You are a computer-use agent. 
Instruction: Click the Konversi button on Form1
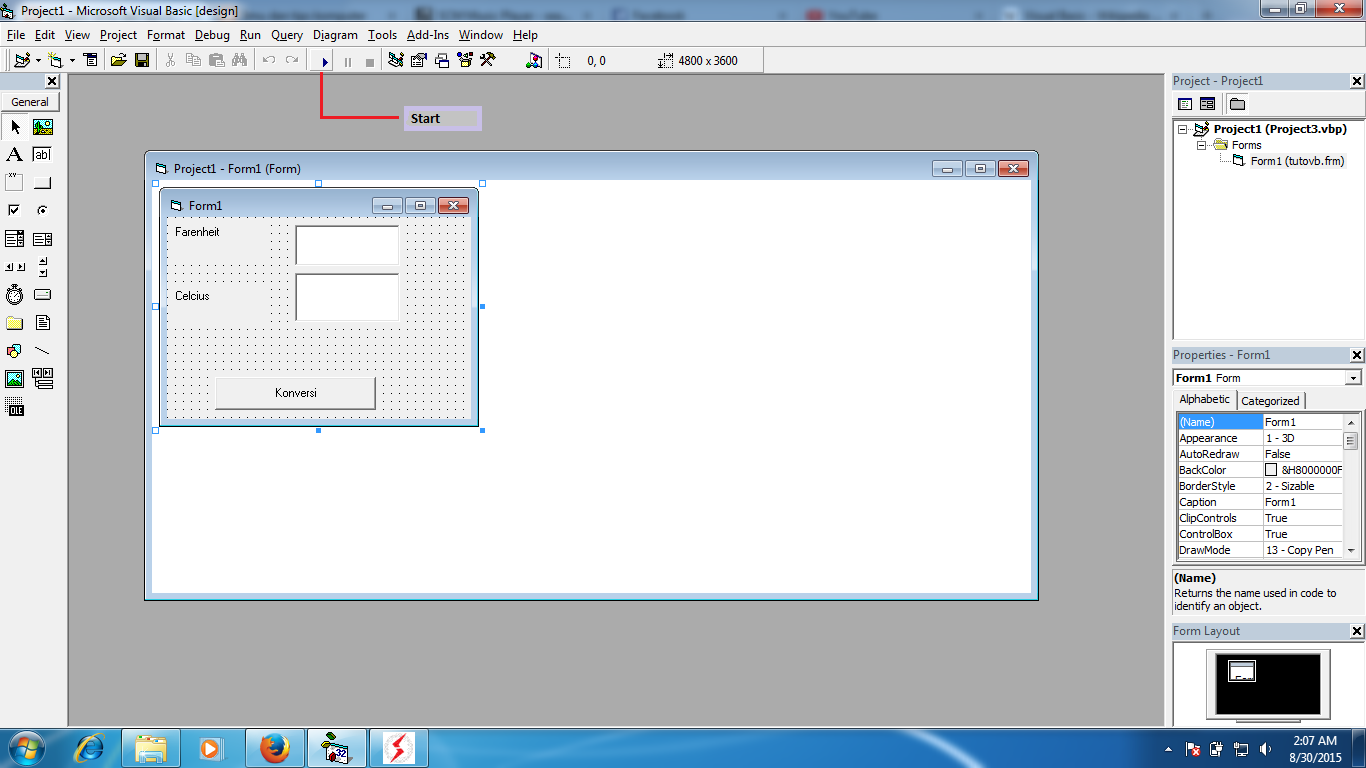pyautogui.click(x=296, y=393)
